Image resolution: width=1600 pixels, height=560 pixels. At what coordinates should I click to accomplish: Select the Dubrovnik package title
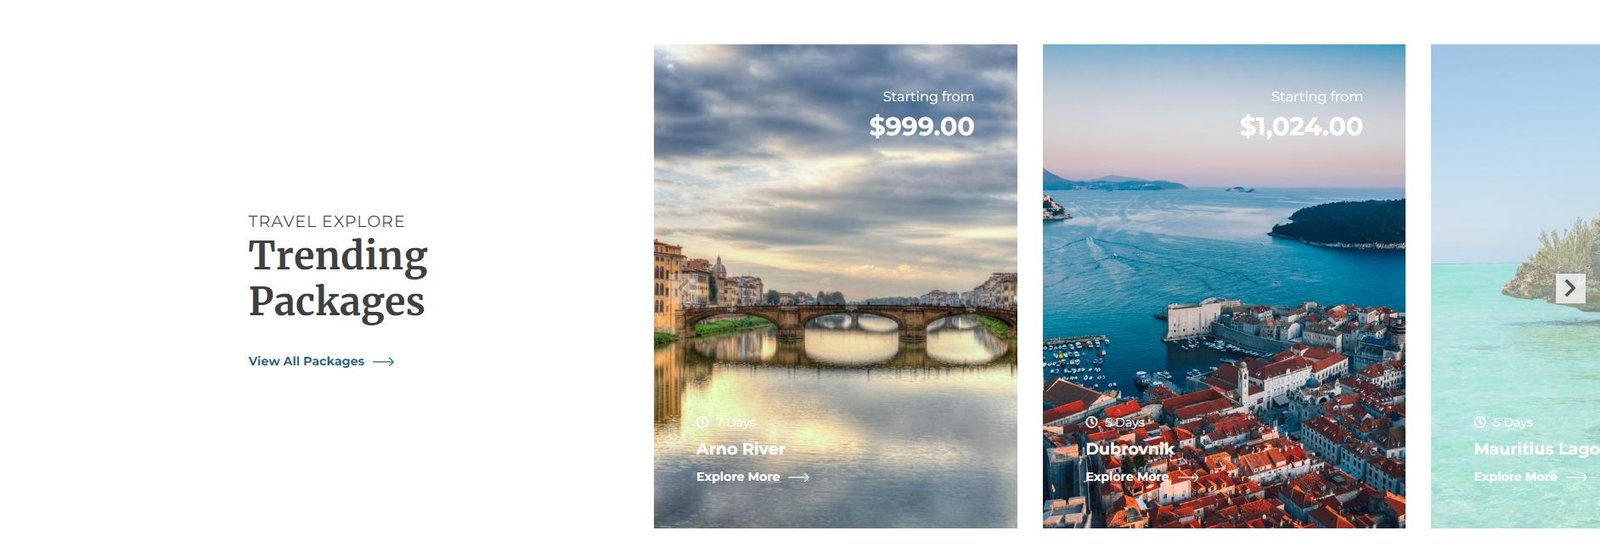click(1130, 449)
